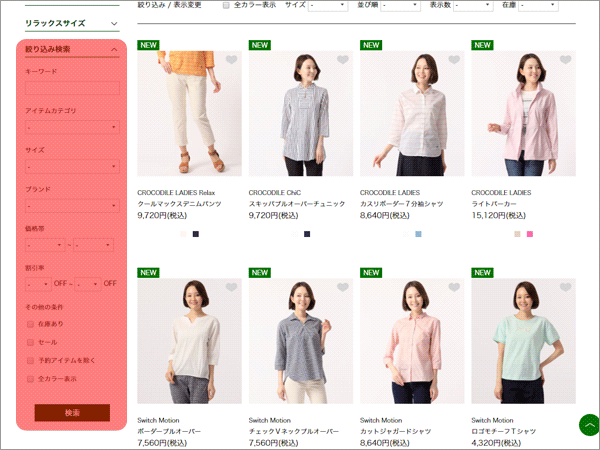Select navy color swatch for スキッパプルオーバーチュニック
Viewport: 600px width, 450px height.
tap(307, 234)
